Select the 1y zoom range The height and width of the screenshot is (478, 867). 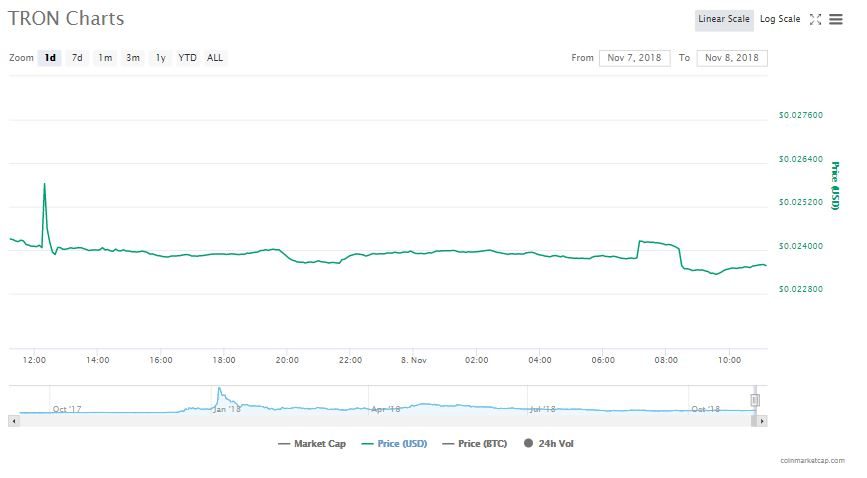tap(160, 58)
